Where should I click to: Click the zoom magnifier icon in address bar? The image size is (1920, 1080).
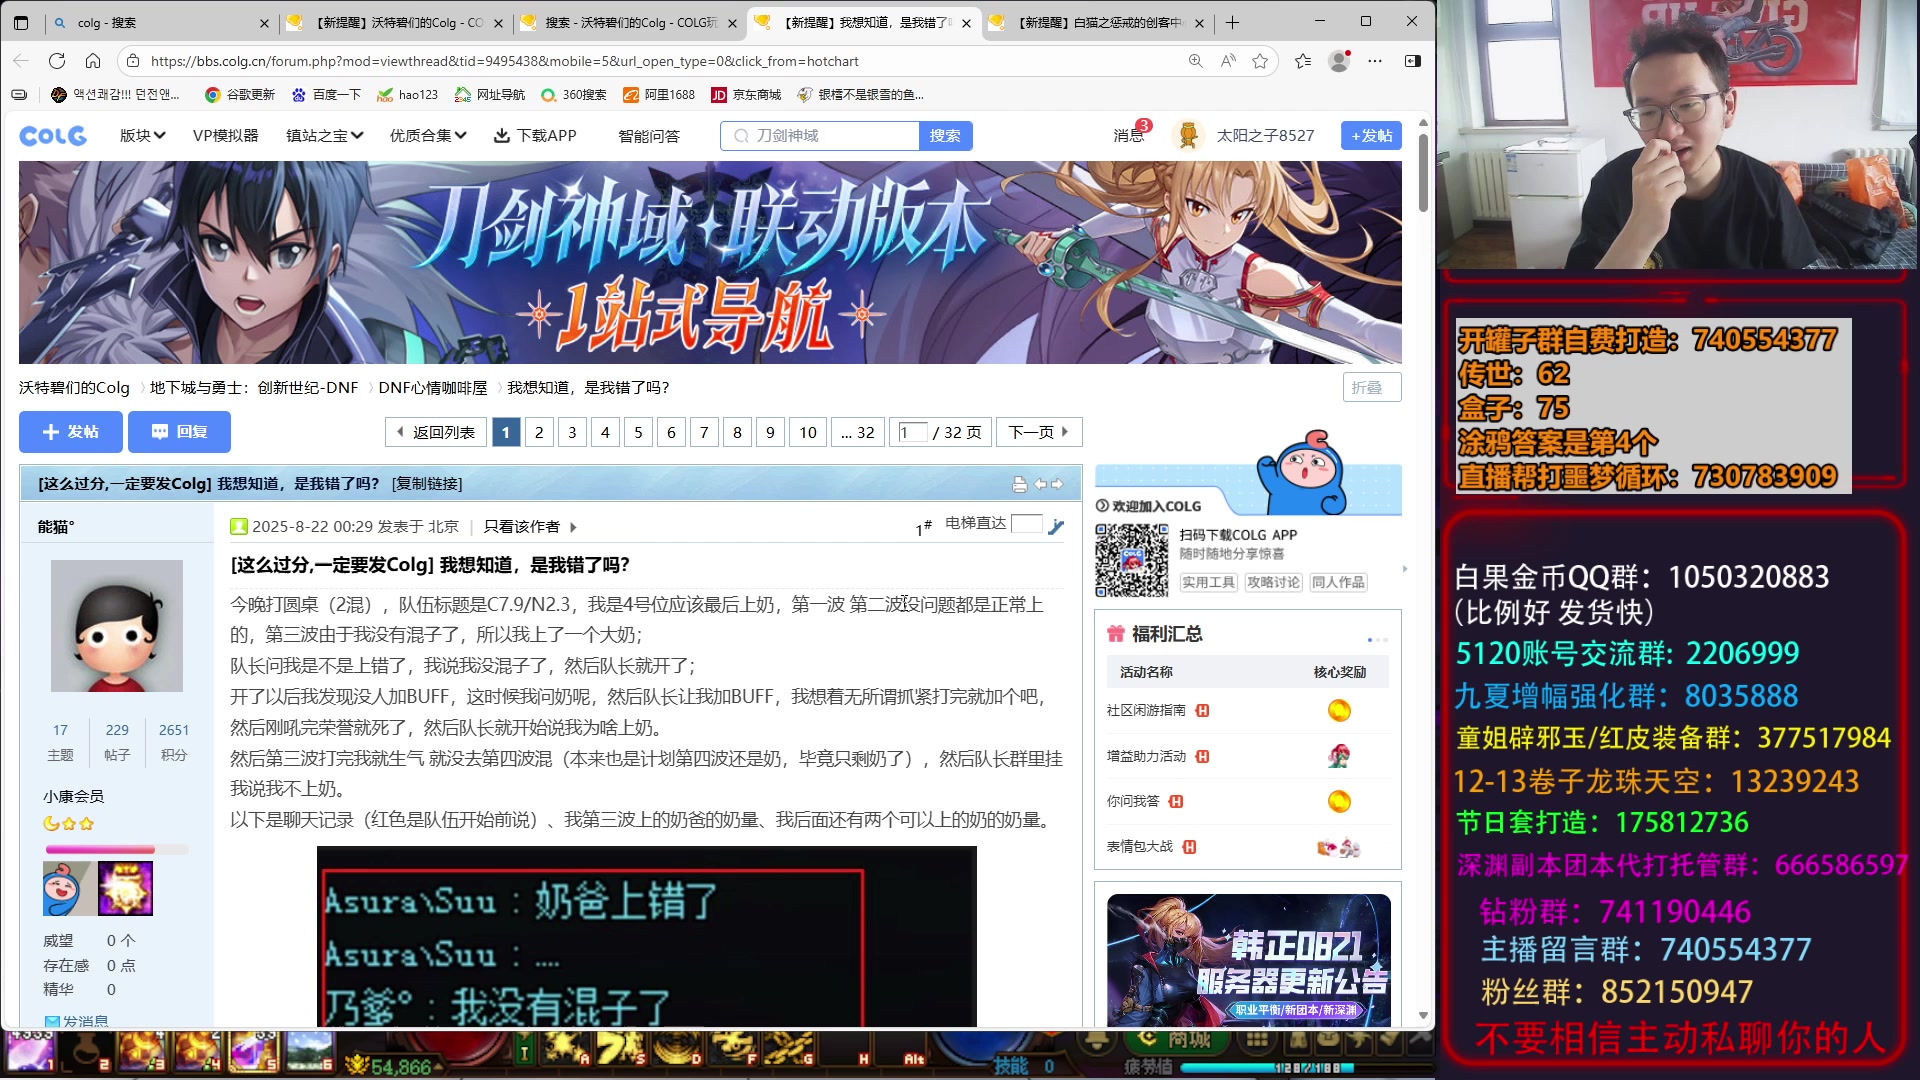[1195, 61]
